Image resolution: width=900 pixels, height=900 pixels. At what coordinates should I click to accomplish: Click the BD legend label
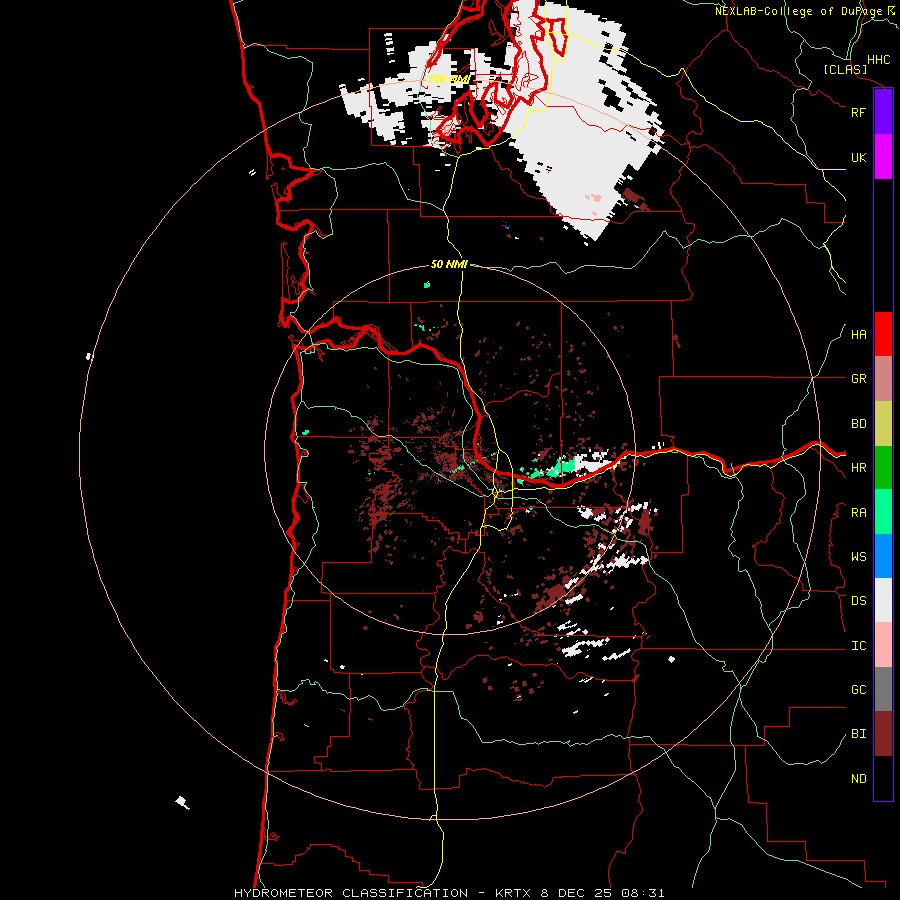[x=858, y=424]
